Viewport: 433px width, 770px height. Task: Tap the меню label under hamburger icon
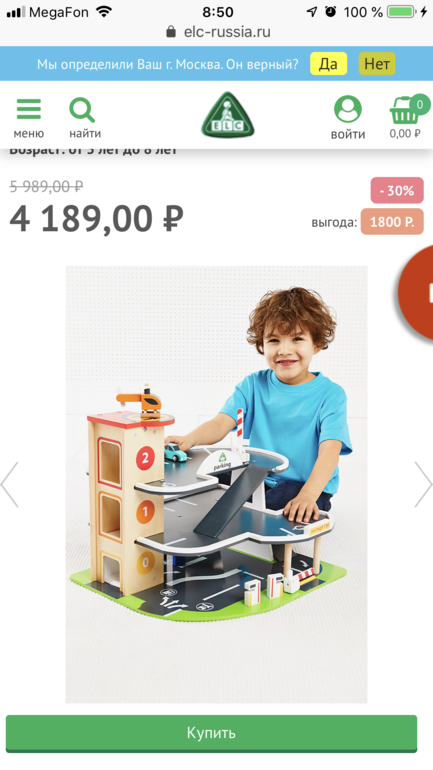click(x=28, y=133)
